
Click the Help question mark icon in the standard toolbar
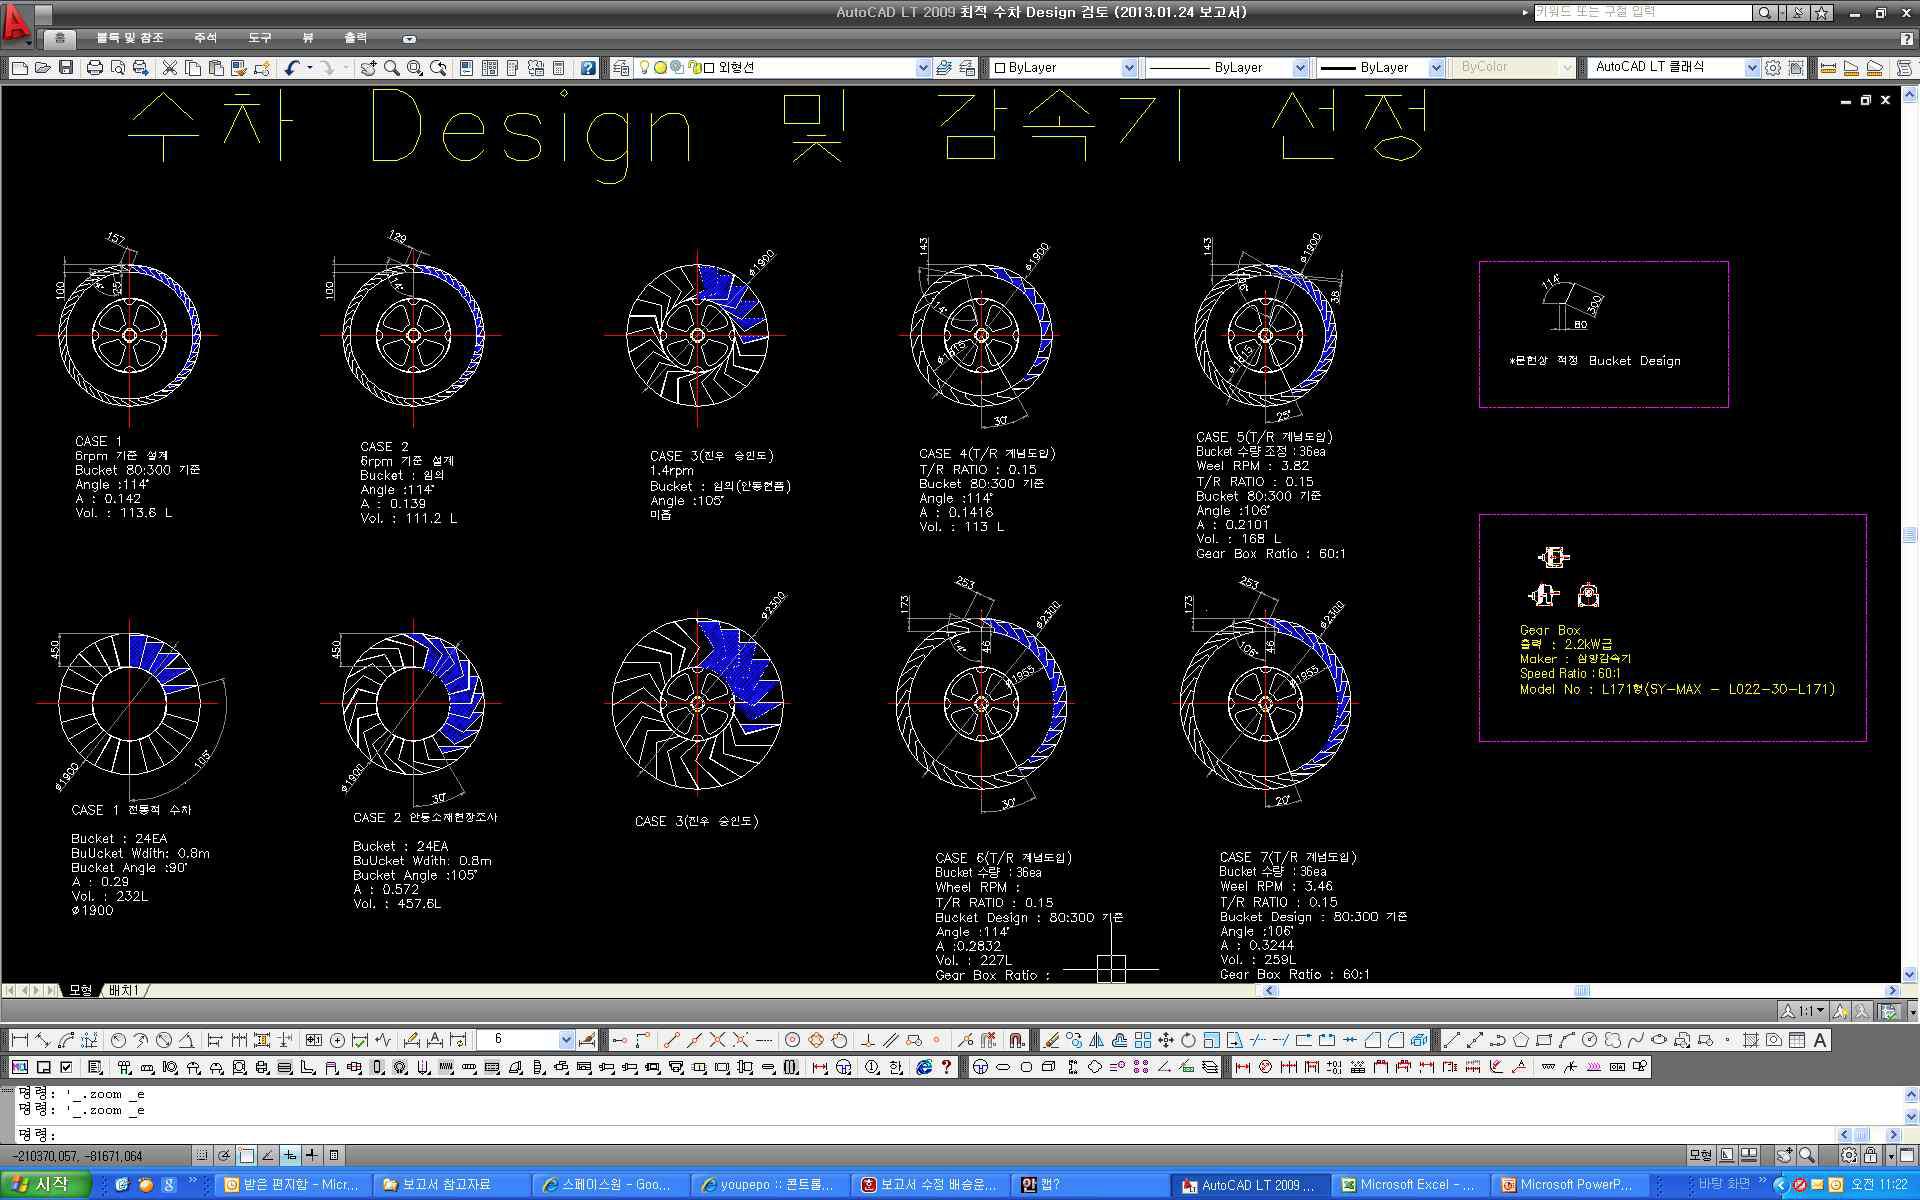click(588, 68)
